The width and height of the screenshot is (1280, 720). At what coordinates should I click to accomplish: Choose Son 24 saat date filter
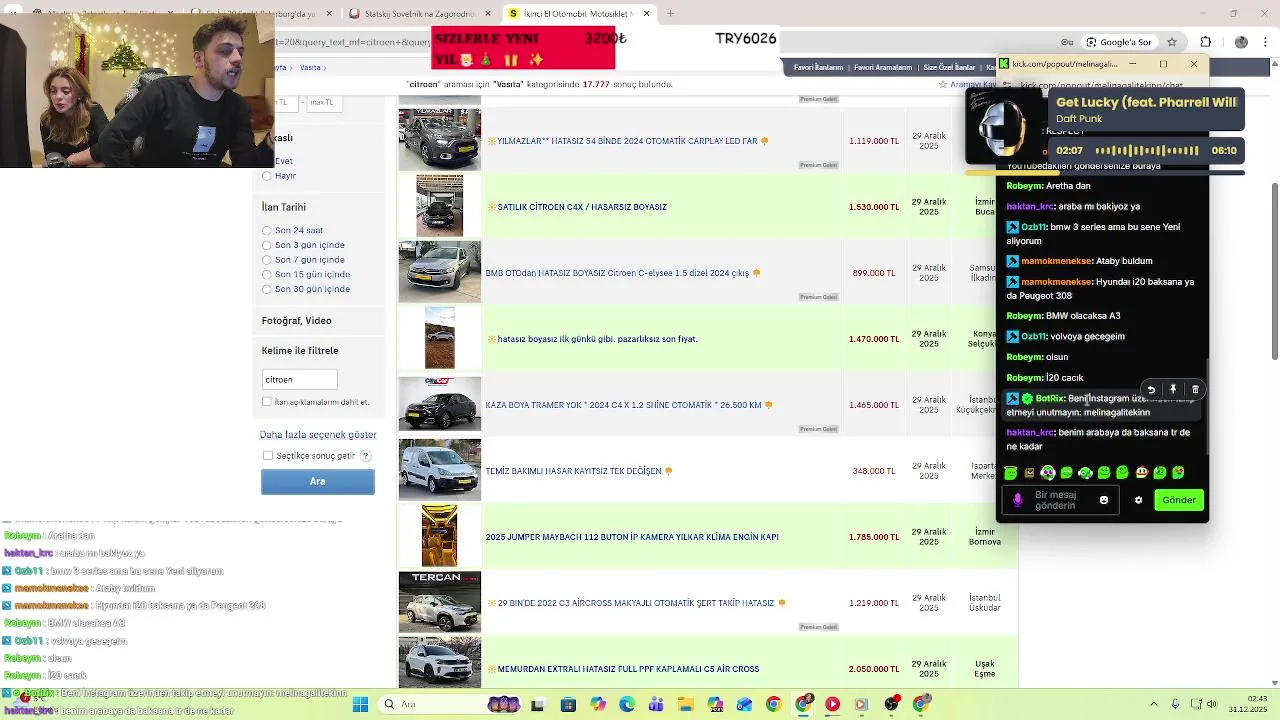click(267, 231)
